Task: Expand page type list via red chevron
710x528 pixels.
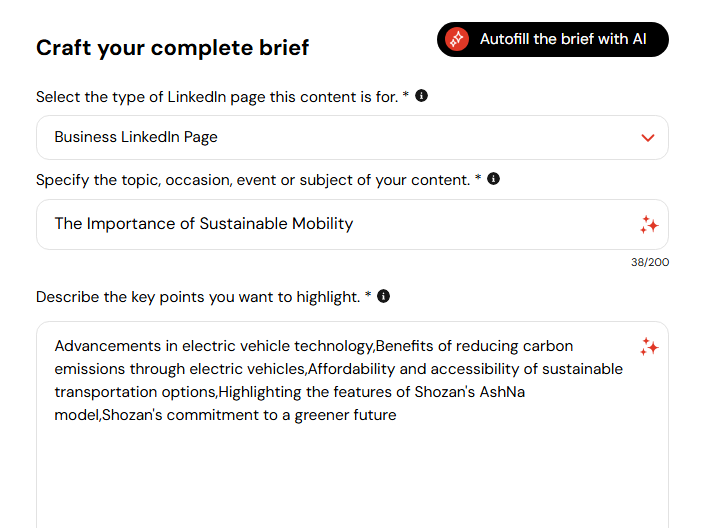Action: coord(648,138)
